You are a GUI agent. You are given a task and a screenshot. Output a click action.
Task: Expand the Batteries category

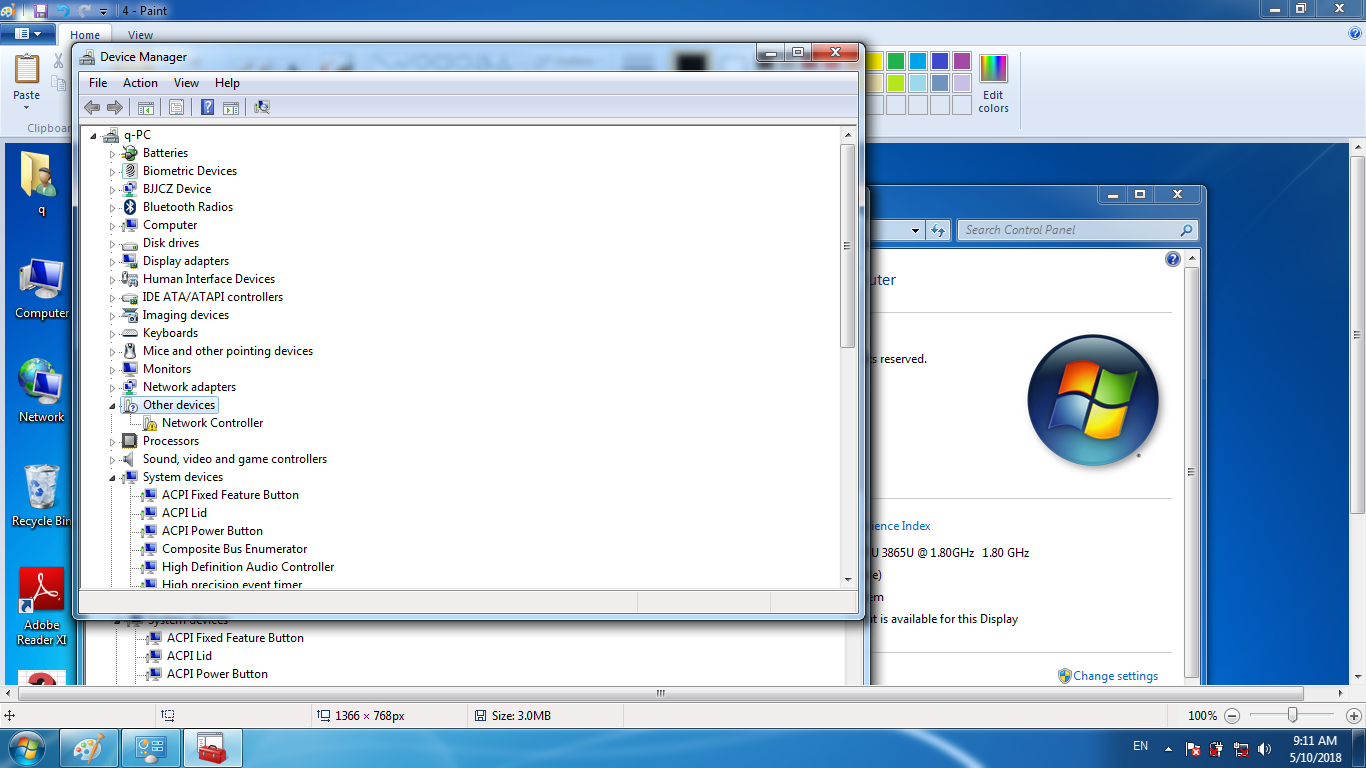click(x=113, y=154)
